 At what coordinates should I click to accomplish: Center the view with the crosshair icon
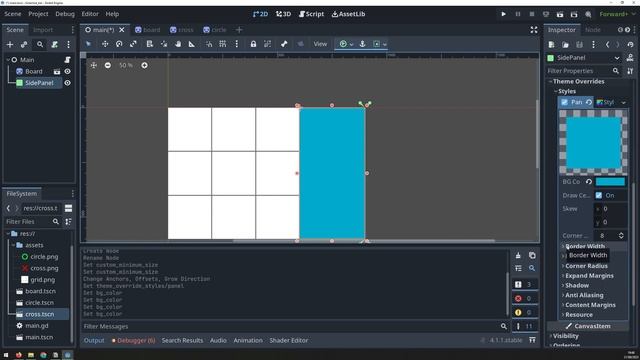tap(94, 65)
